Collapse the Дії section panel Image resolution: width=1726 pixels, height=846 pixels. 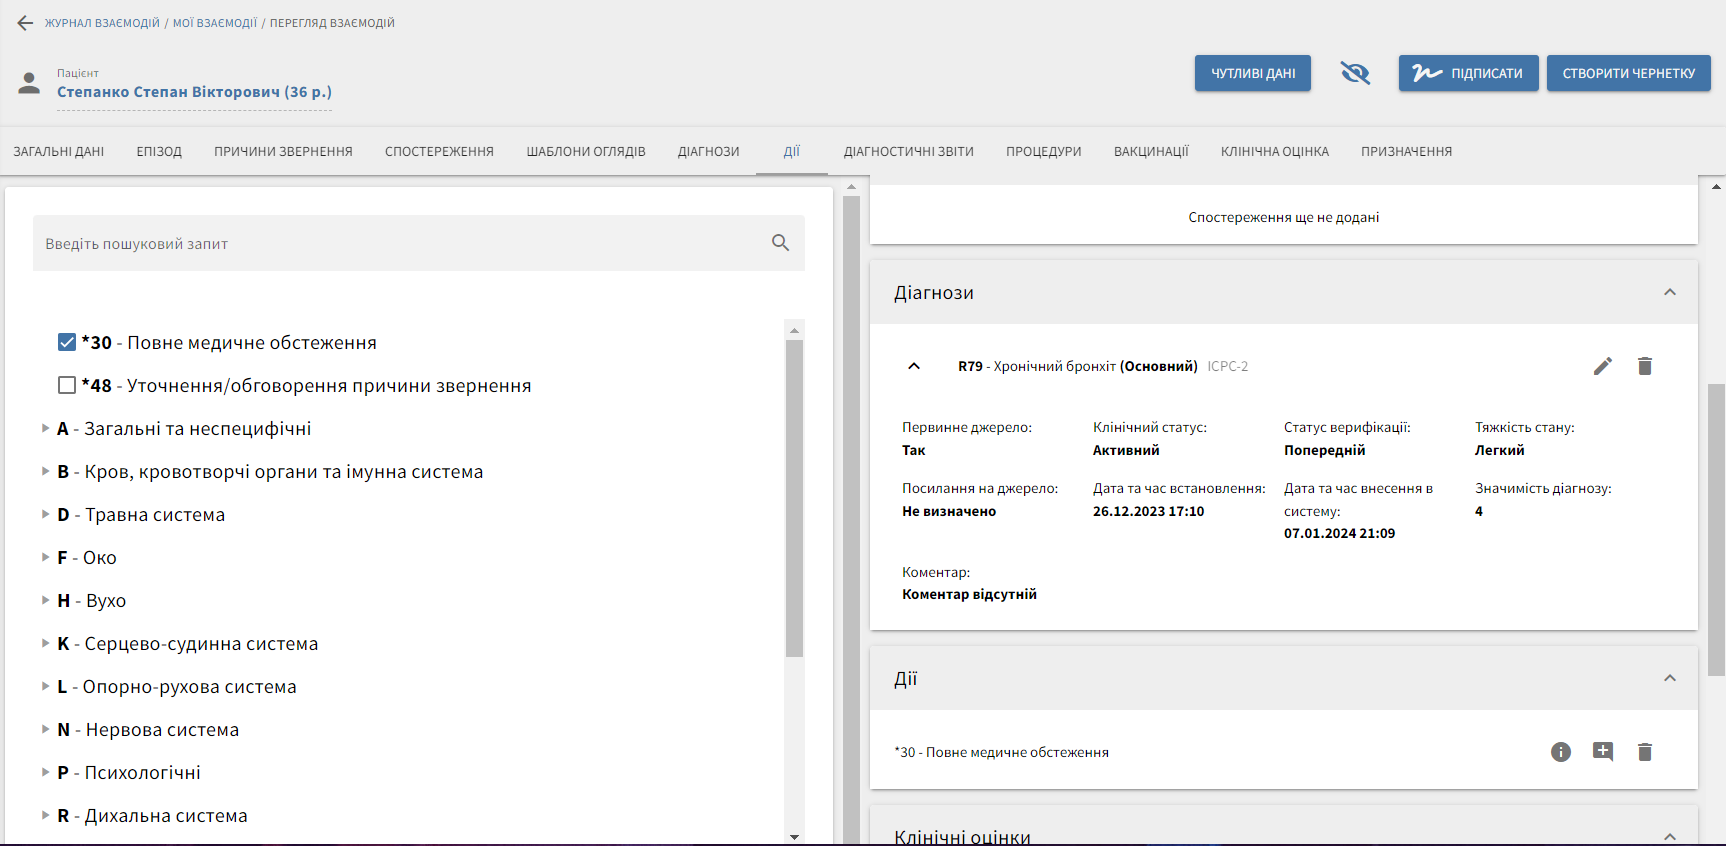1669,678
